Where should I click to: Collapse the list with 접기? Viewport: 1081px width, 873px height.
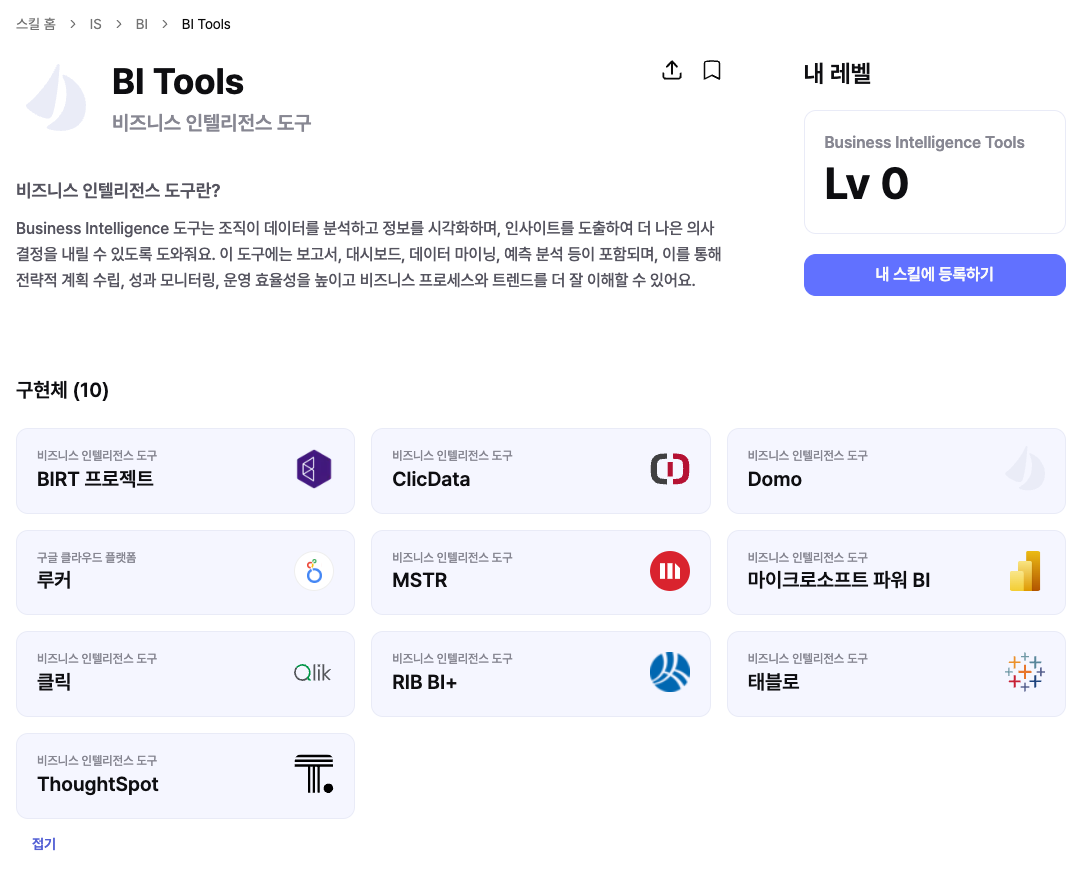44,844
